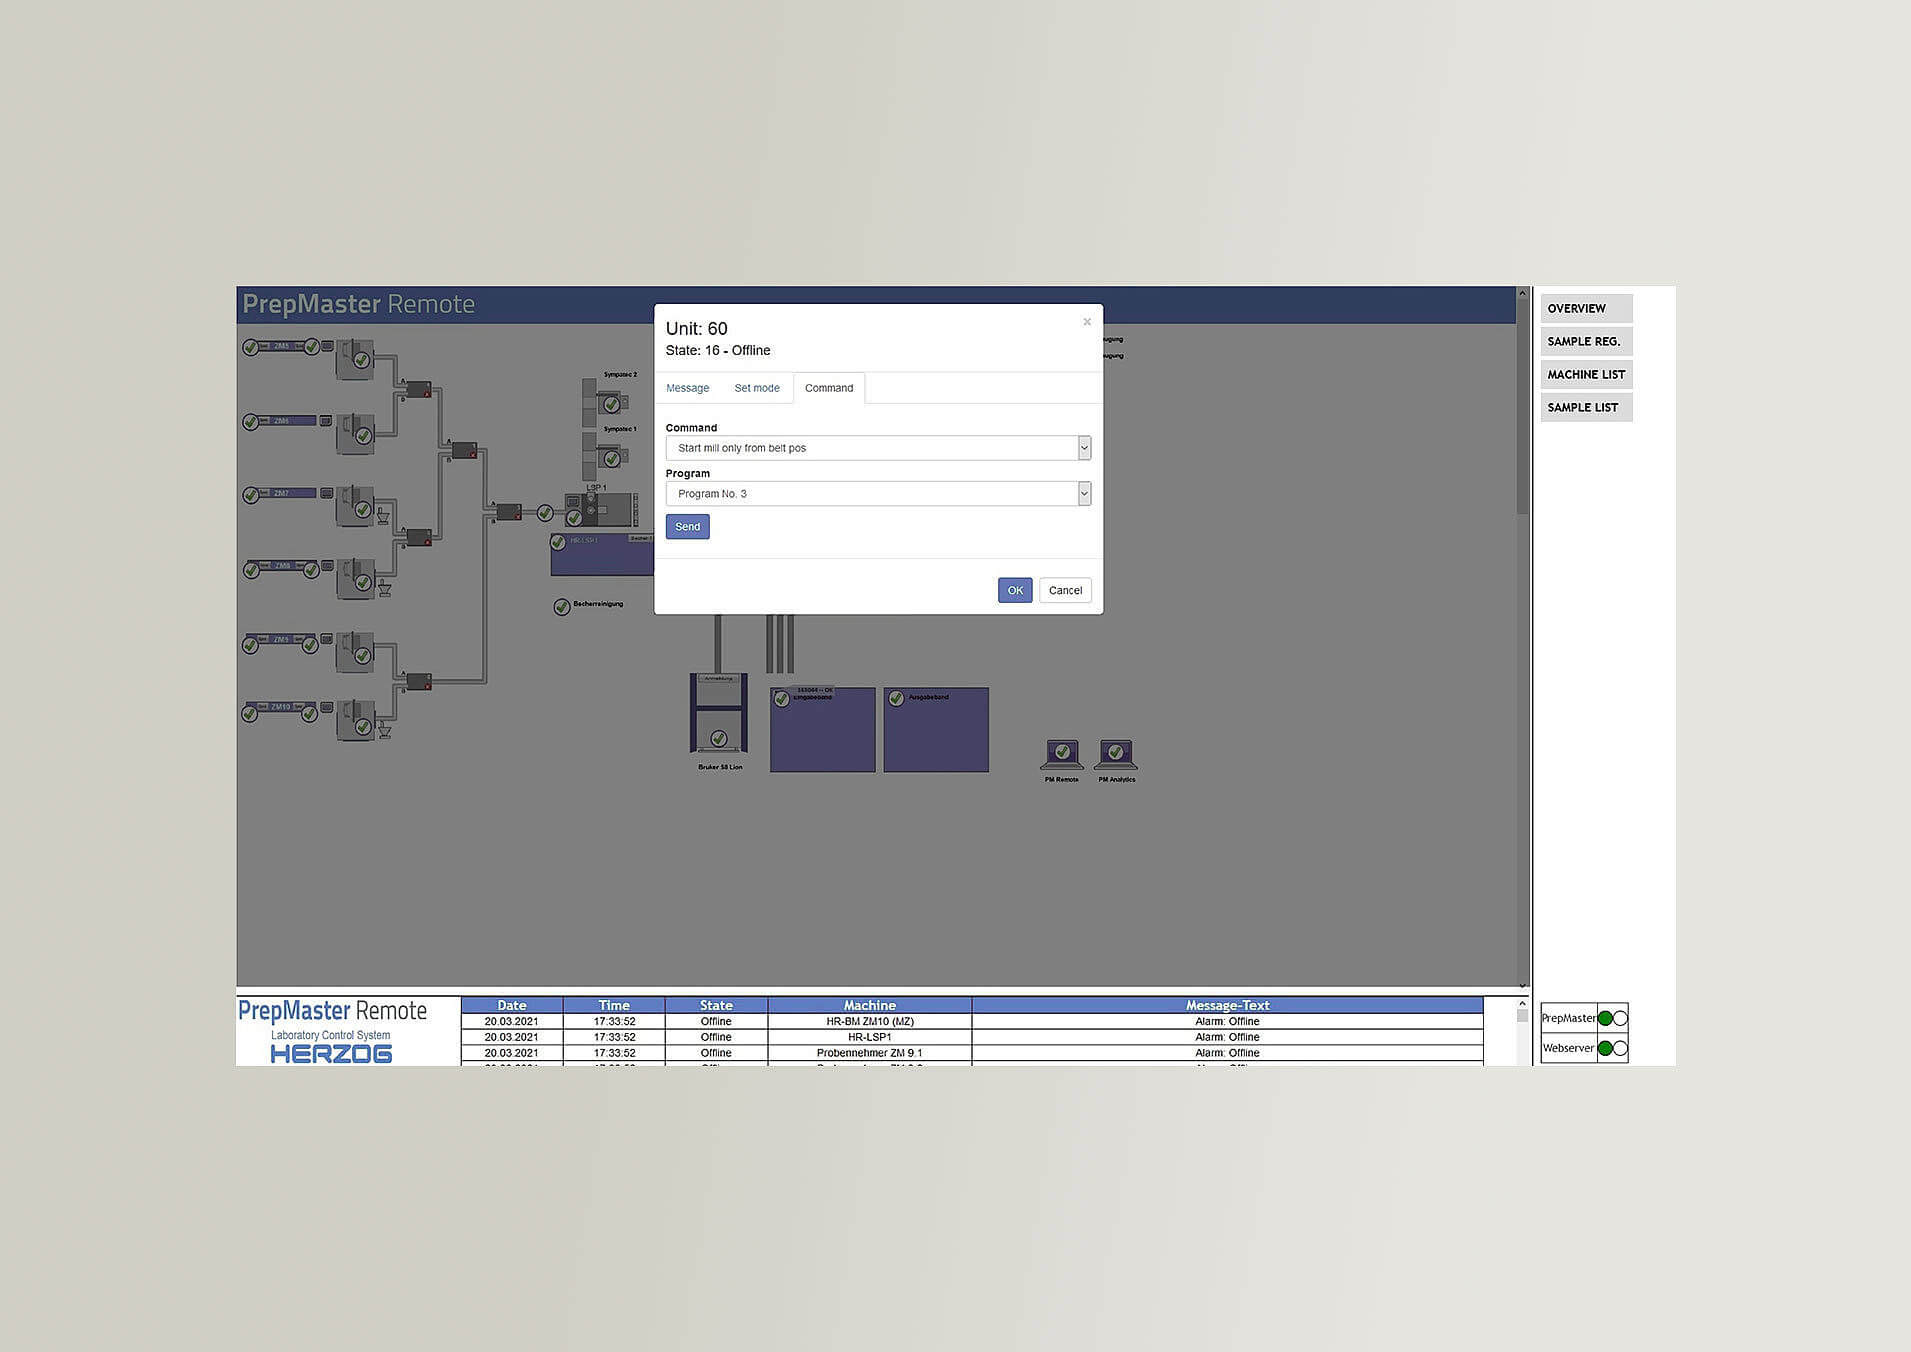Click the Becherreinigung status check icon
This screenshot has height=1352, width=1911.
click(562, 607)
